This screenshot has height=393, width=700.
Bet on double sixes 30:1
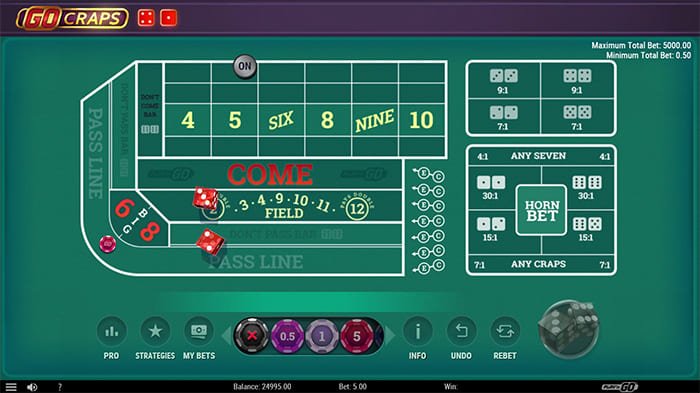(x=587, y=188)
